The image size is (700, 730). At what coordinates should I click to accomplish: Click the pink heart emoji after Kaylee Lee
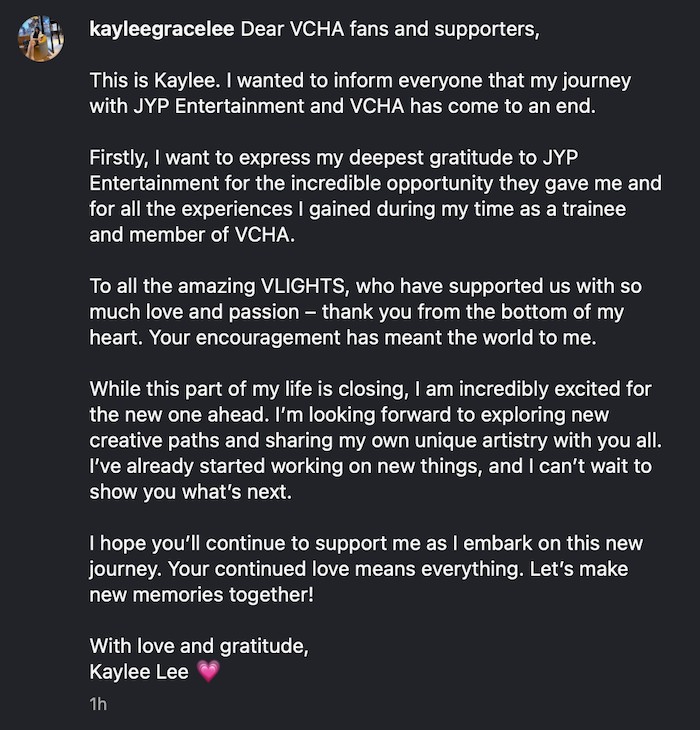point(208,671)
